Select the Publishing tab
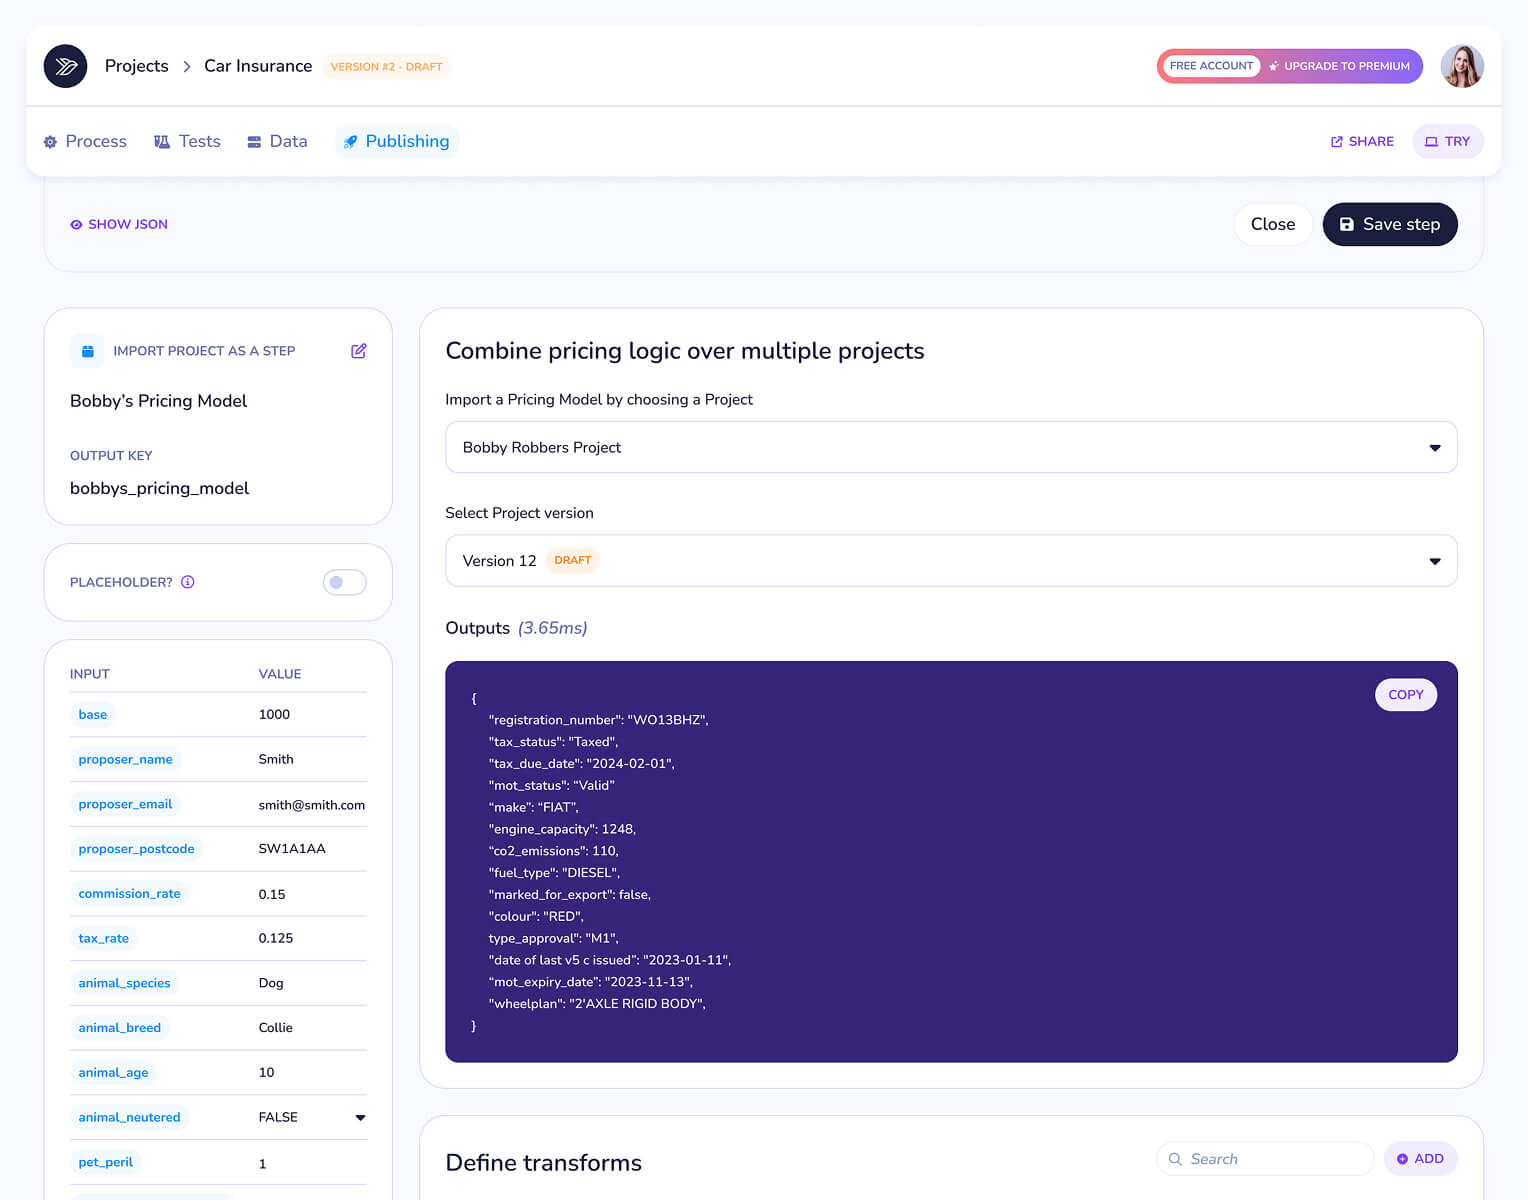This screenshot has height=1200, width=1528. [397, 142]
